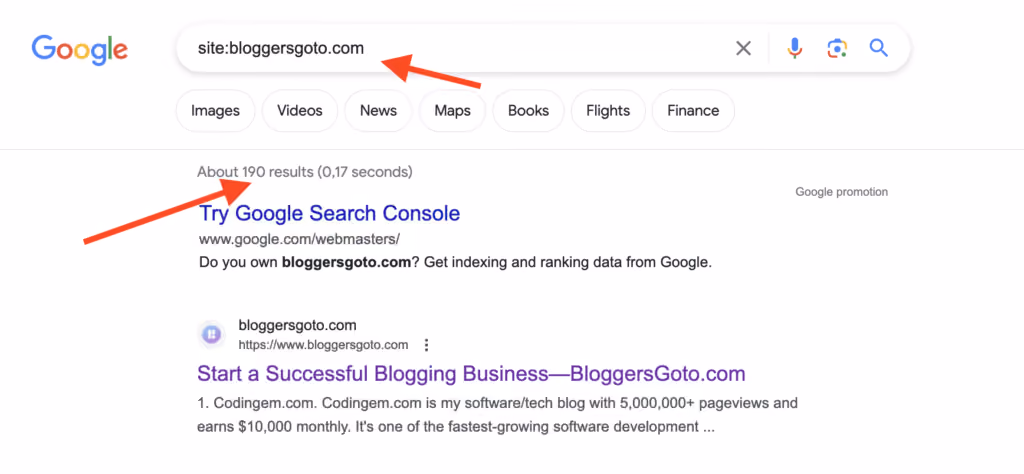This screenshot has height=474, width=1024.
Task: Click the site:bloggersgoto.com search field
Action: pyautogui.click(x=451, y=48)
